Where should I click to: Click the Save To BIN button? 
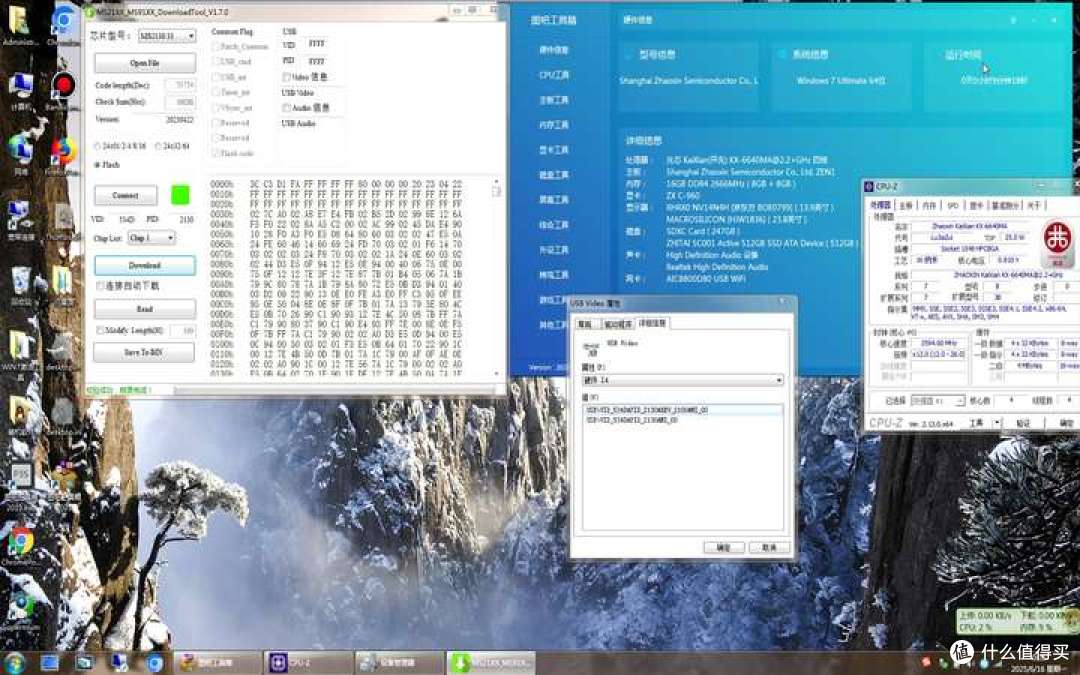[x=144, y=352]
